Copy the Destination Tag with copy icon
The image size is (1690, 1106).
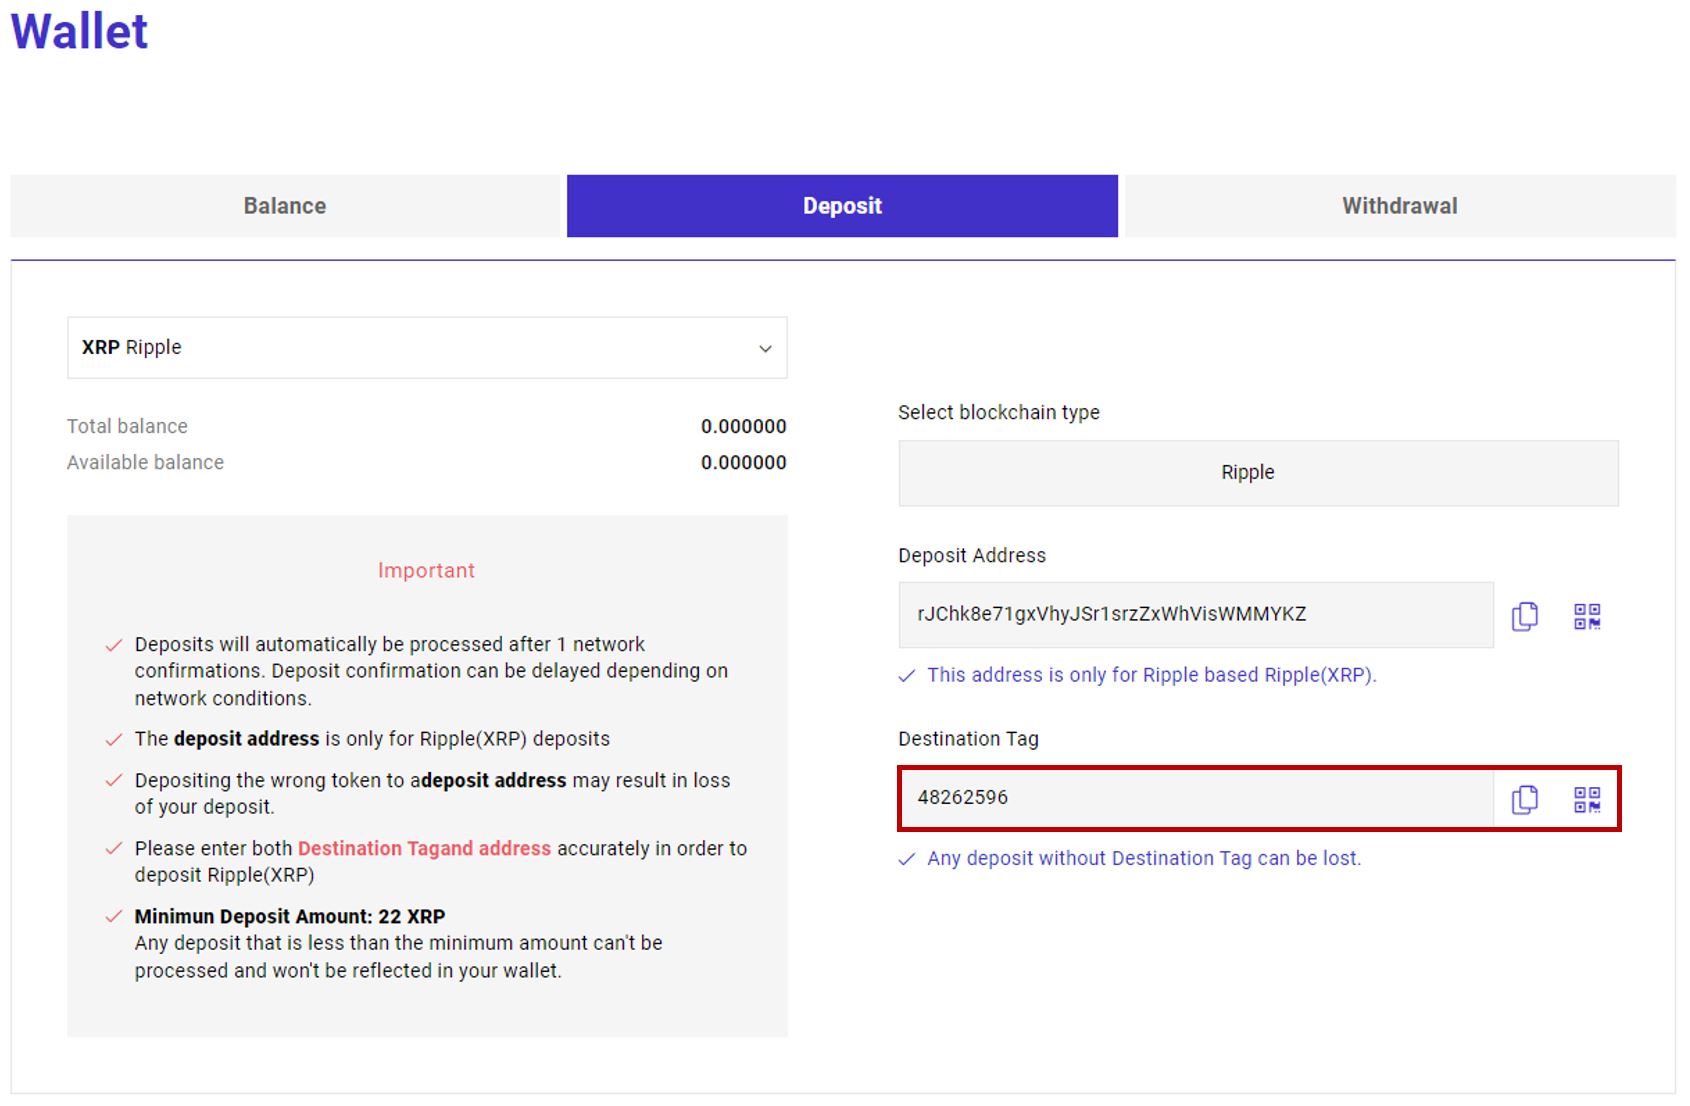coord(1524,799)
